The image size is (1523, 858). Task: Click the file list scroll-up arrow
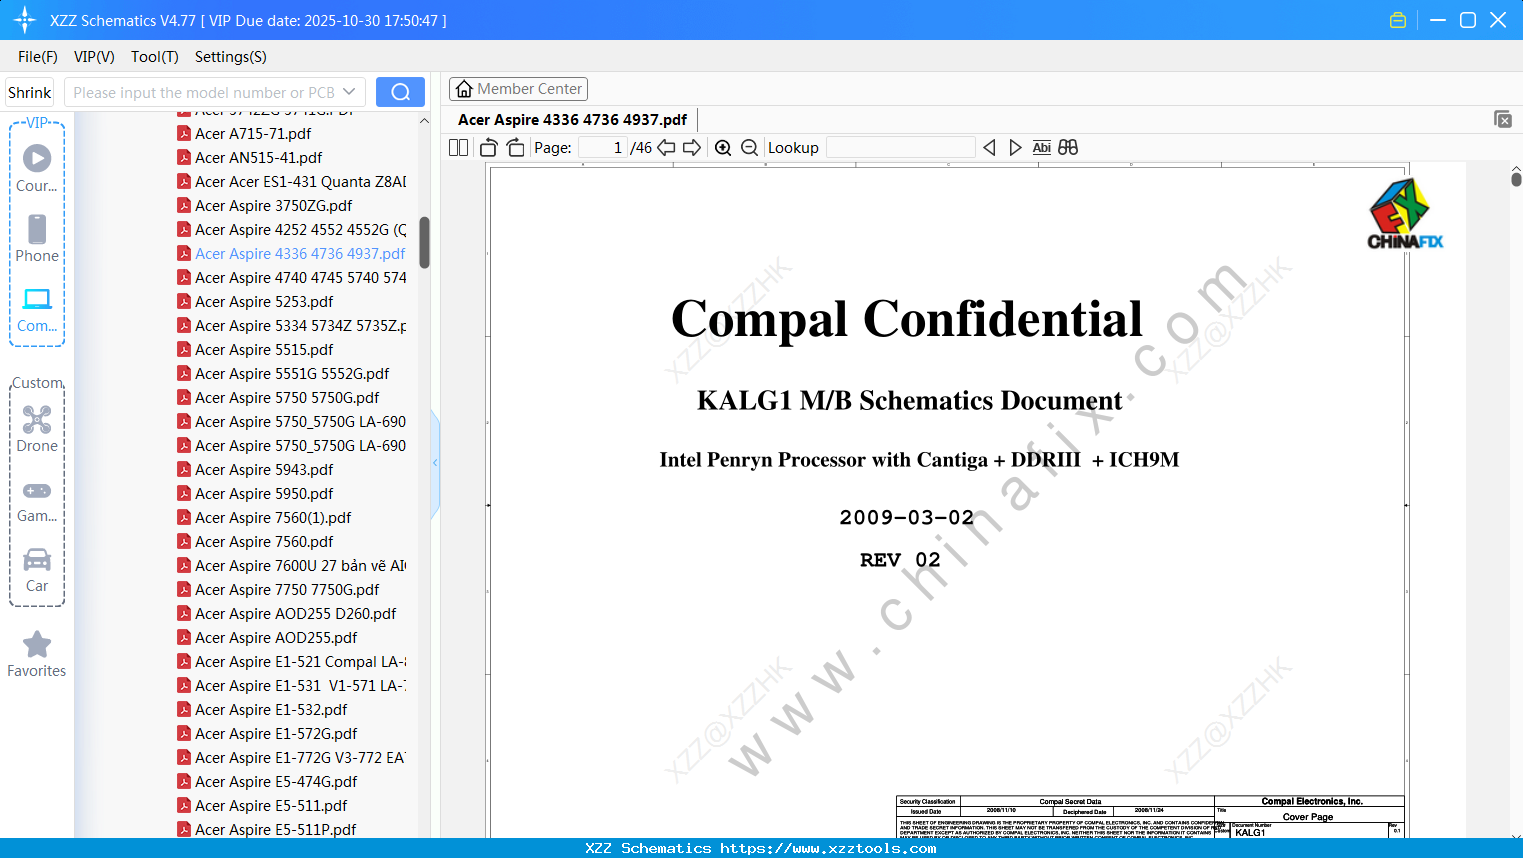point(424,121)
